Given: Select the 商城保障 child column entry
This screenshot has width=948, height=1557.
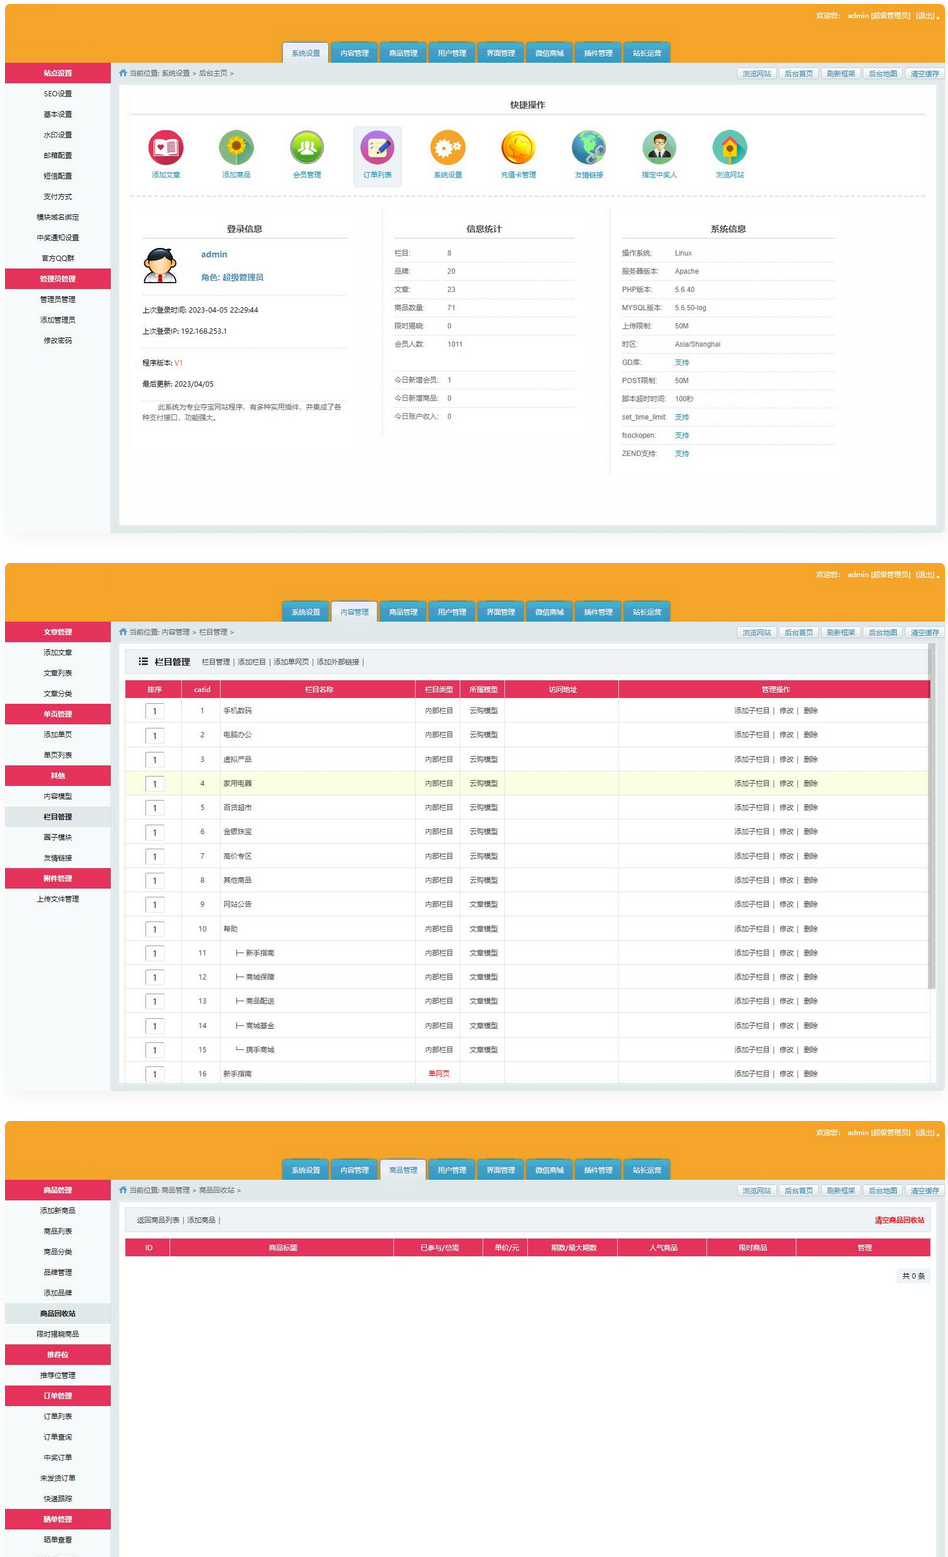Looking at the screenshot, I should pyautogui.click(x=259, y=977).
